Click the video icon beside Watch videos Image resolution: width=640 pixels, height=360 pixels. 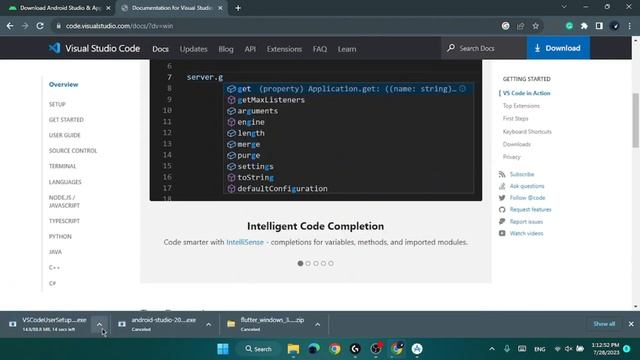[502, 233]
